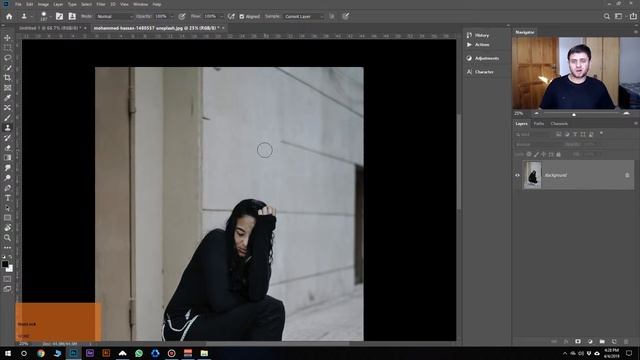Open the File menu
The height and width of the screenshot is (360, 640).
tap(18, 4)
